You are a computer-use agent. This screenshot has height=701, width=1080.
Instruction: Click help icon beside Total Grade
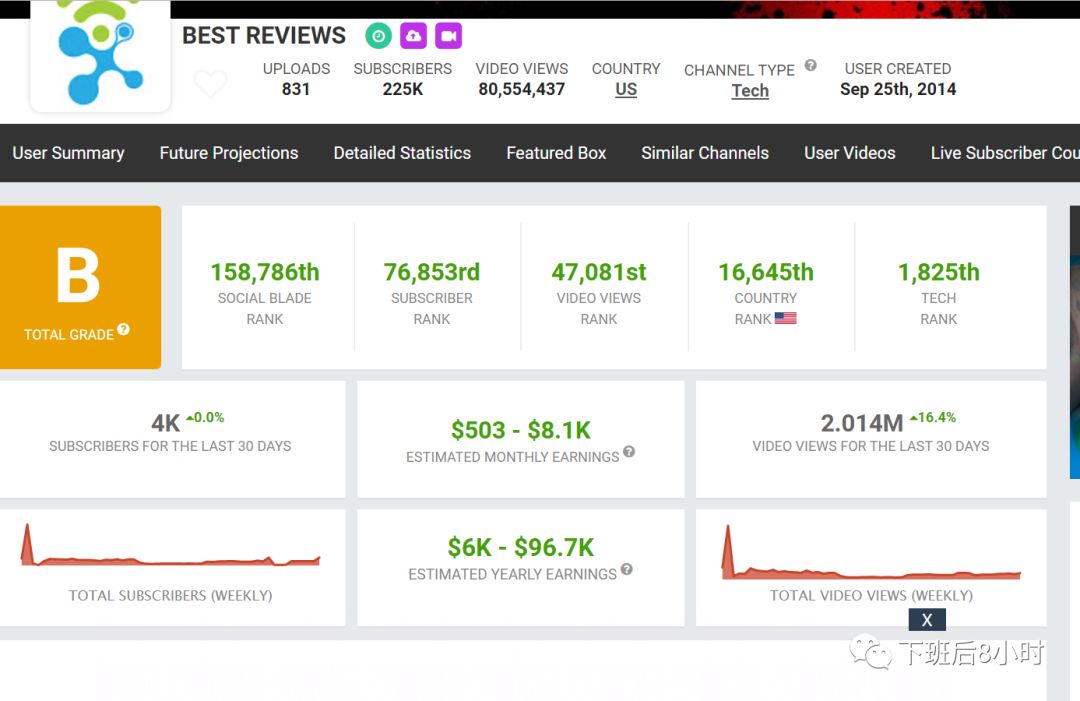pos(123,329)
